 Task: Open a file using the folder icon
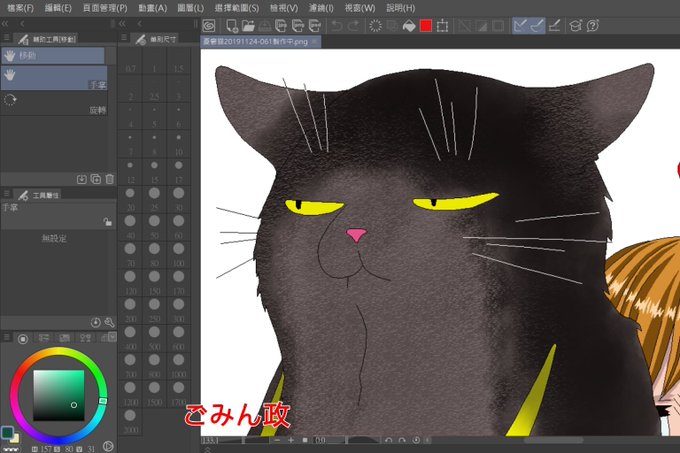[248, 26]
